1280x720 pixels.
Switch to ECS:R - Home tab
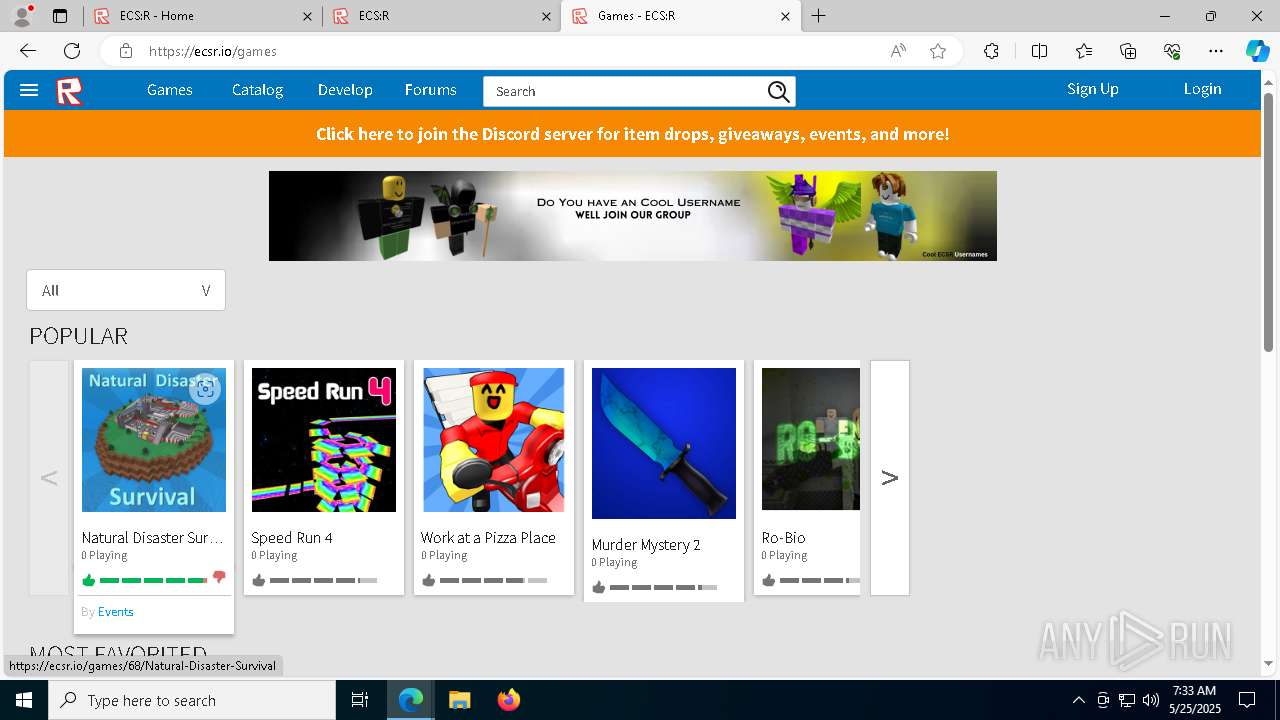tap(200, 16)
